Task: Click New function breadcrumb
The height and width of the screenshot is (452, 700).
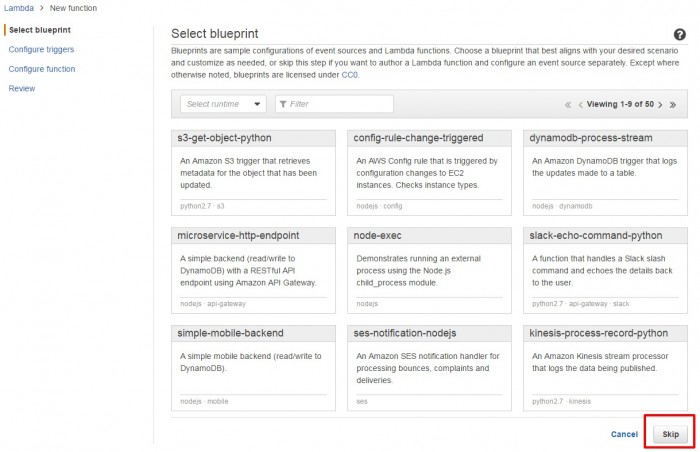Action: [x=73, y=8]
